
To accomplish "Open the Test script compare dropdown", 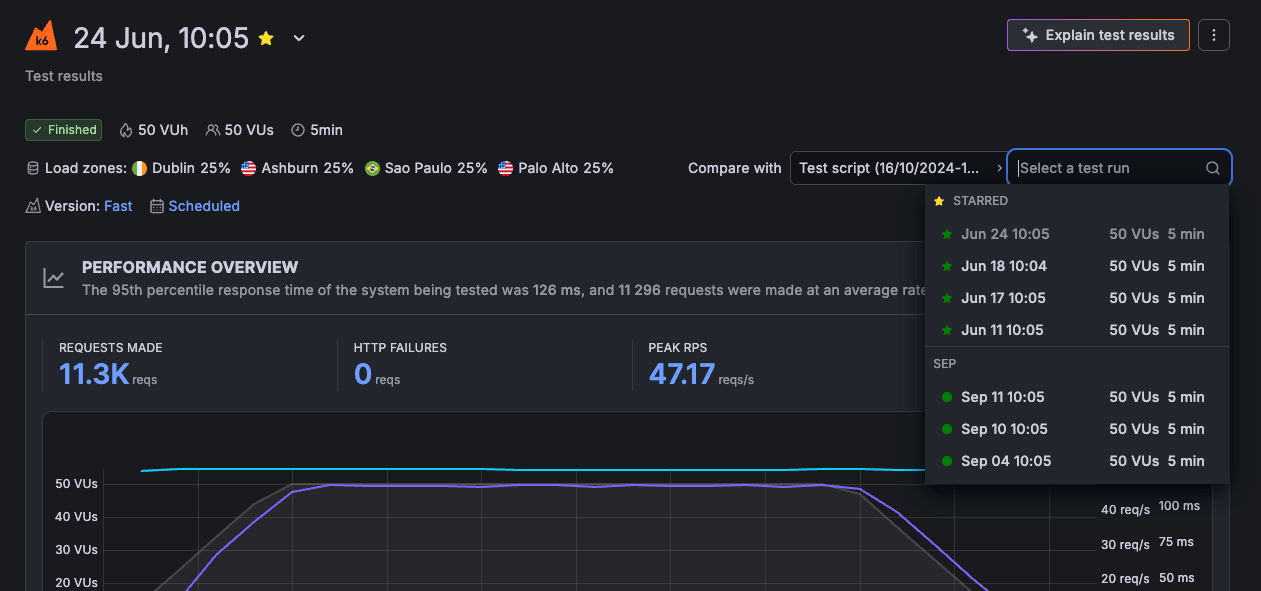I will pos(898,168).
